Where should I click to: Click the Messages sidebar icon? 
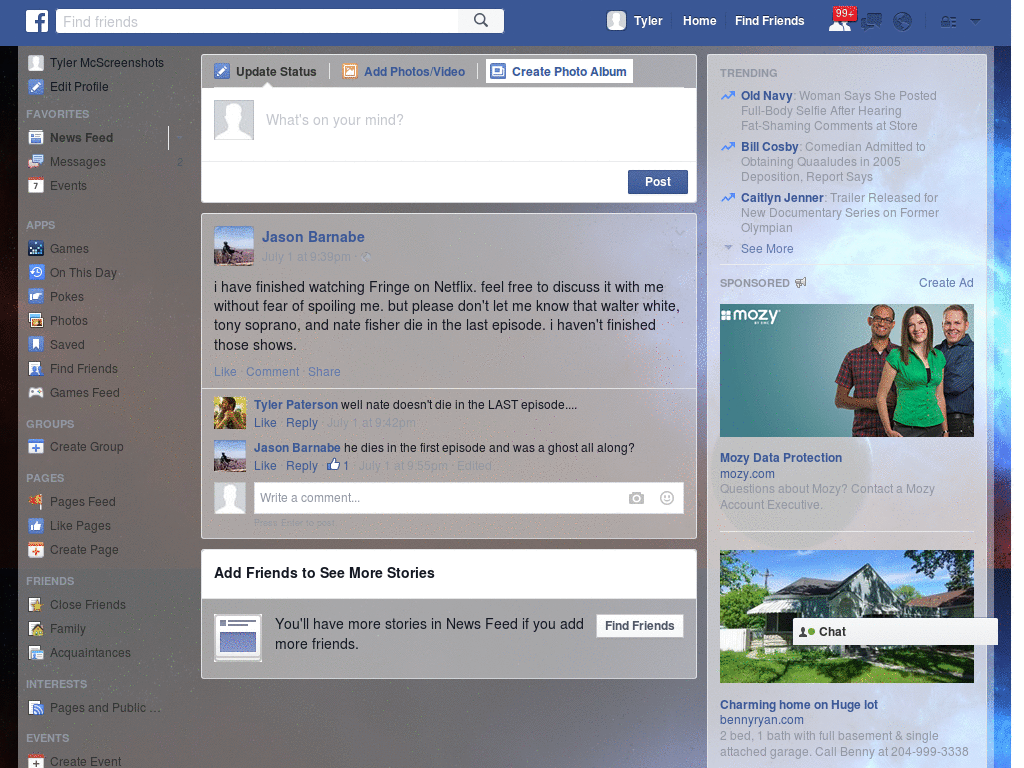point(36,162)
